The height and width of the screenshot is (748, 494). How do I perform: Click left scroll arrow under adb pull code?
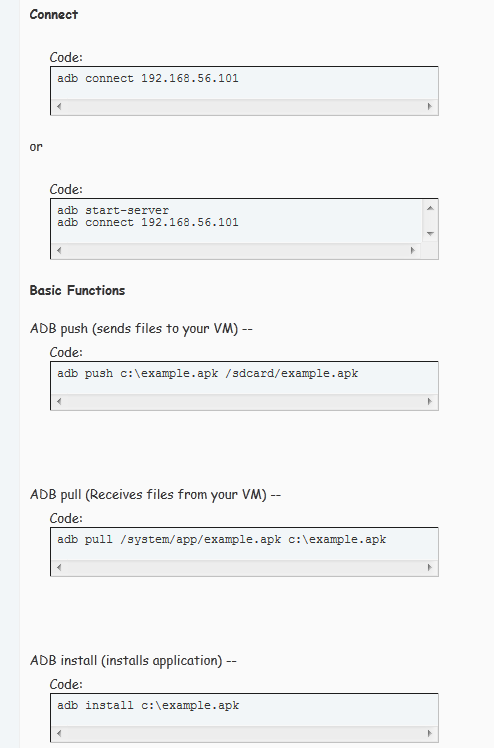tap(59, 567)
